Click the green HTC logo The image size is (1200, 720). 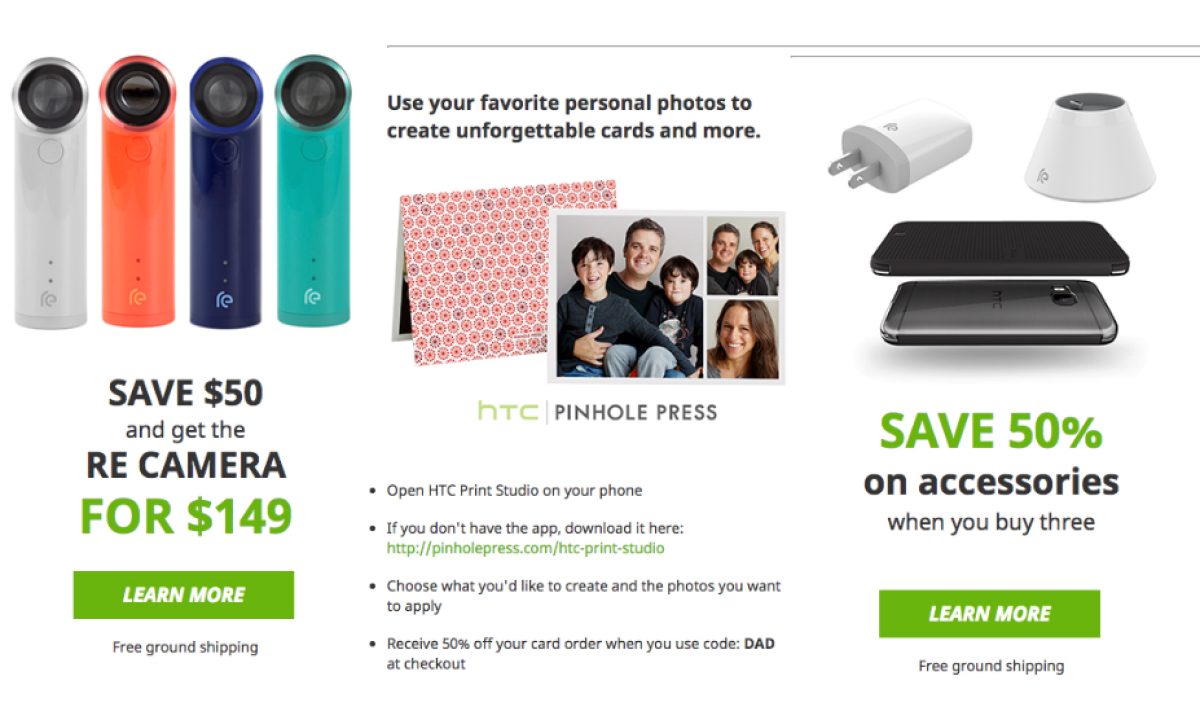click(x=508, y=412)
